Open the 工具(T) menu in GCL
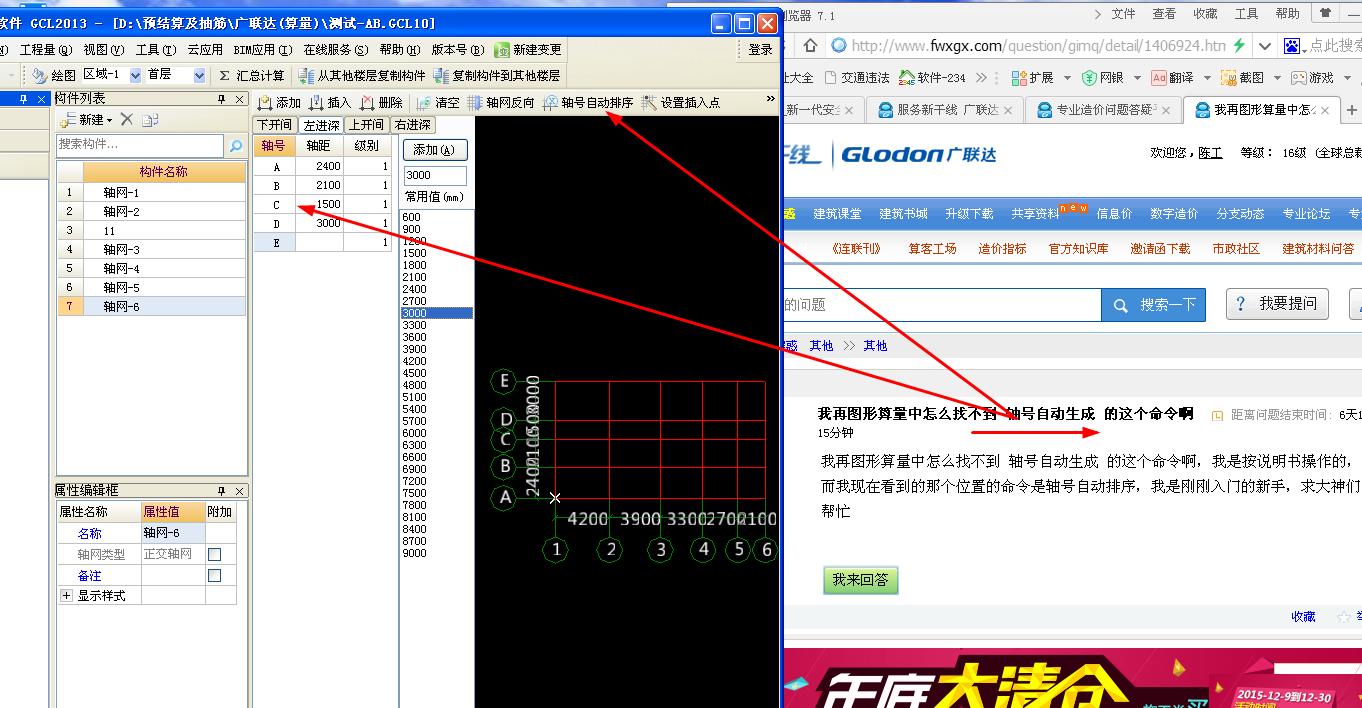The width and height of the screenshot is (1362, 708). coord(155,49)
